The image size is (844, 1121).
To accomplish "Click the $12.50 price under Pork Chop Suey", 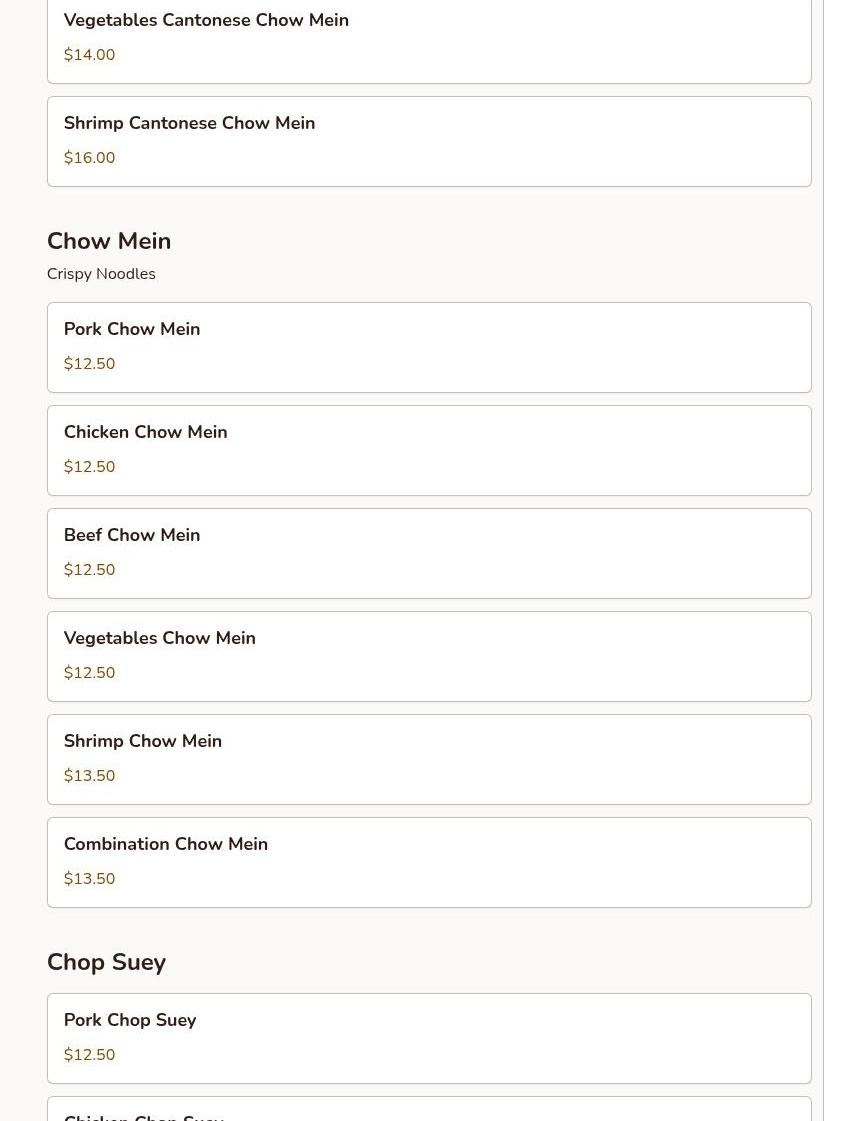I will 89,1055.
